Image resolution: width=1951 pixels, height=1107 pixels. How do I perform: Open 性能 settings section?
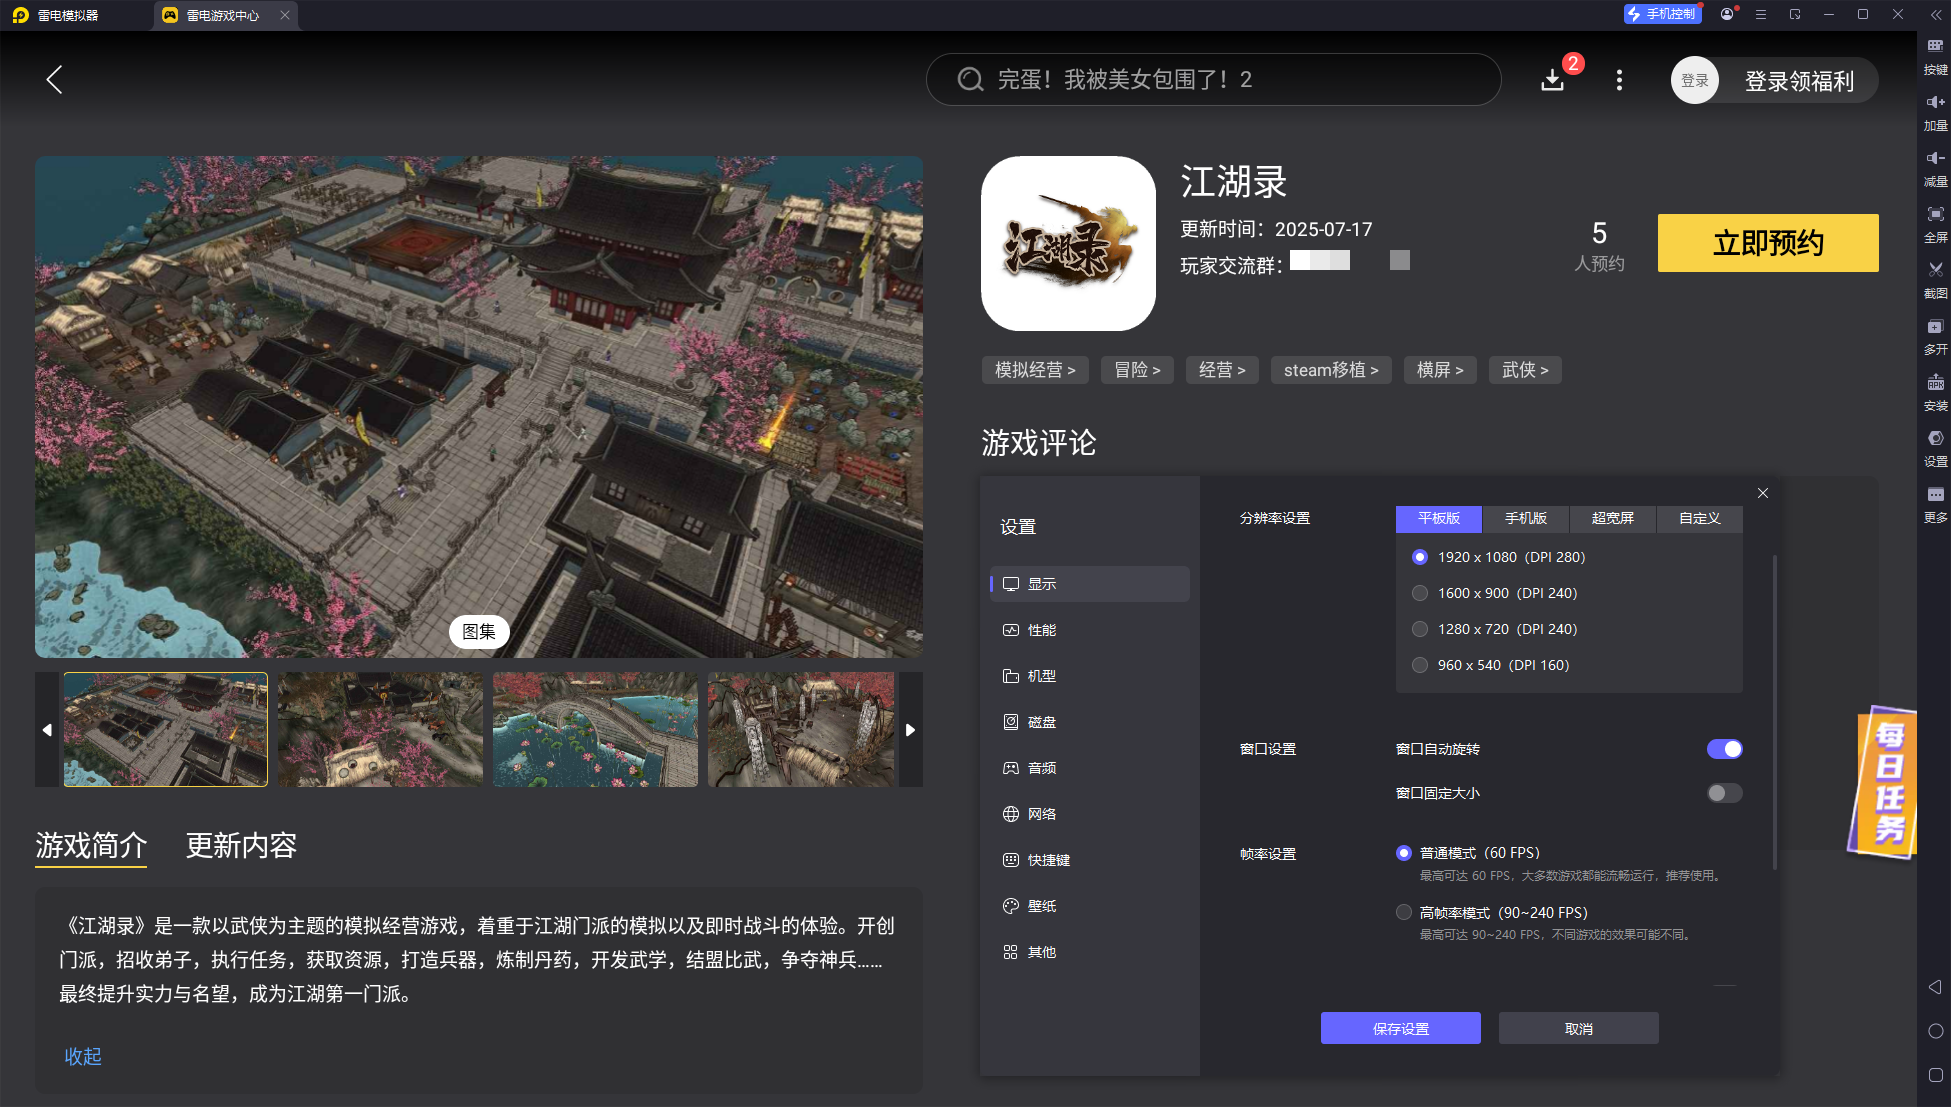1090,630
